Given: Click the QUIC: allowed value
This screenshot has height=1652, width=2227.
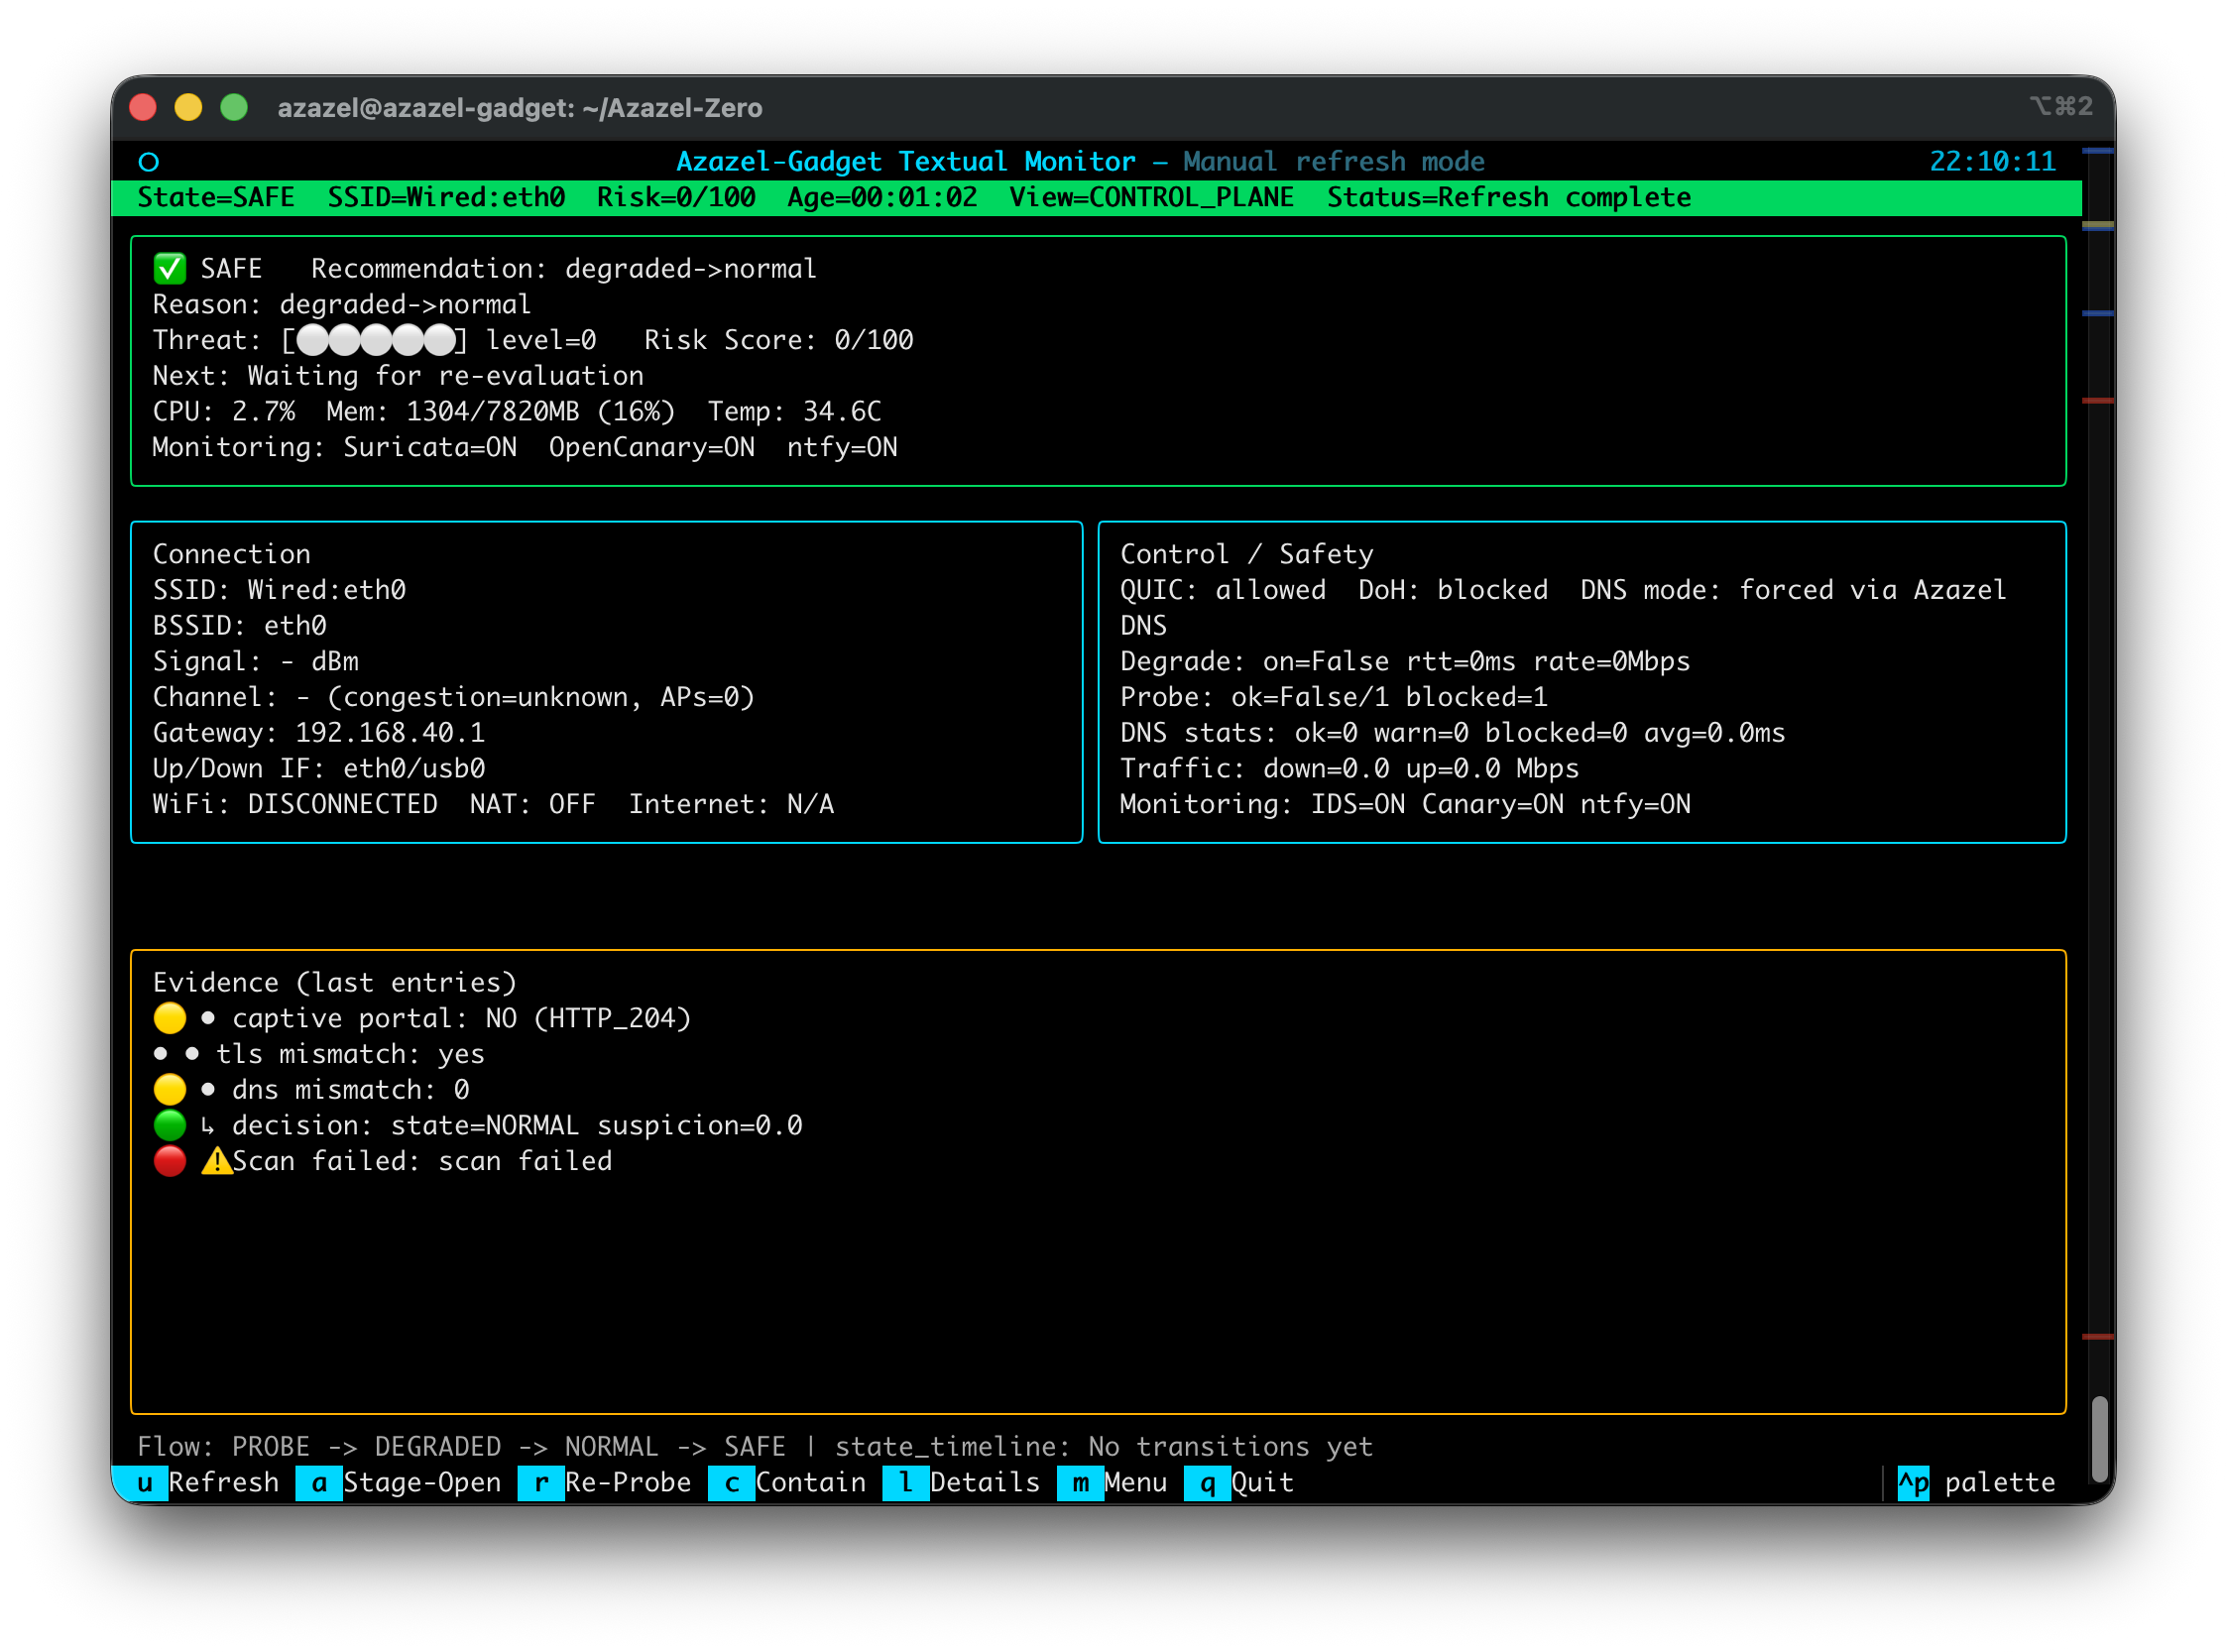Looking at the screenshot, I should click(1223, 590).
